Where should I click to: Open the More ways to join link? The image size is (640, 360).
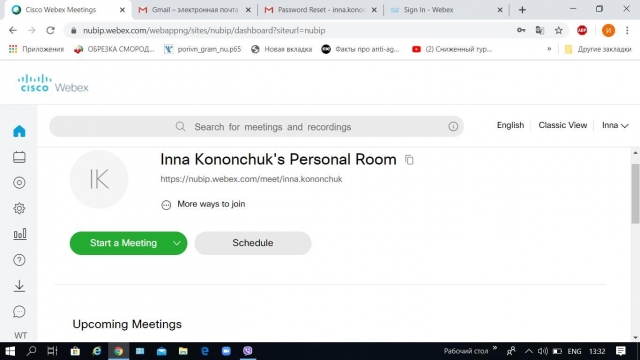coord(211,204)
